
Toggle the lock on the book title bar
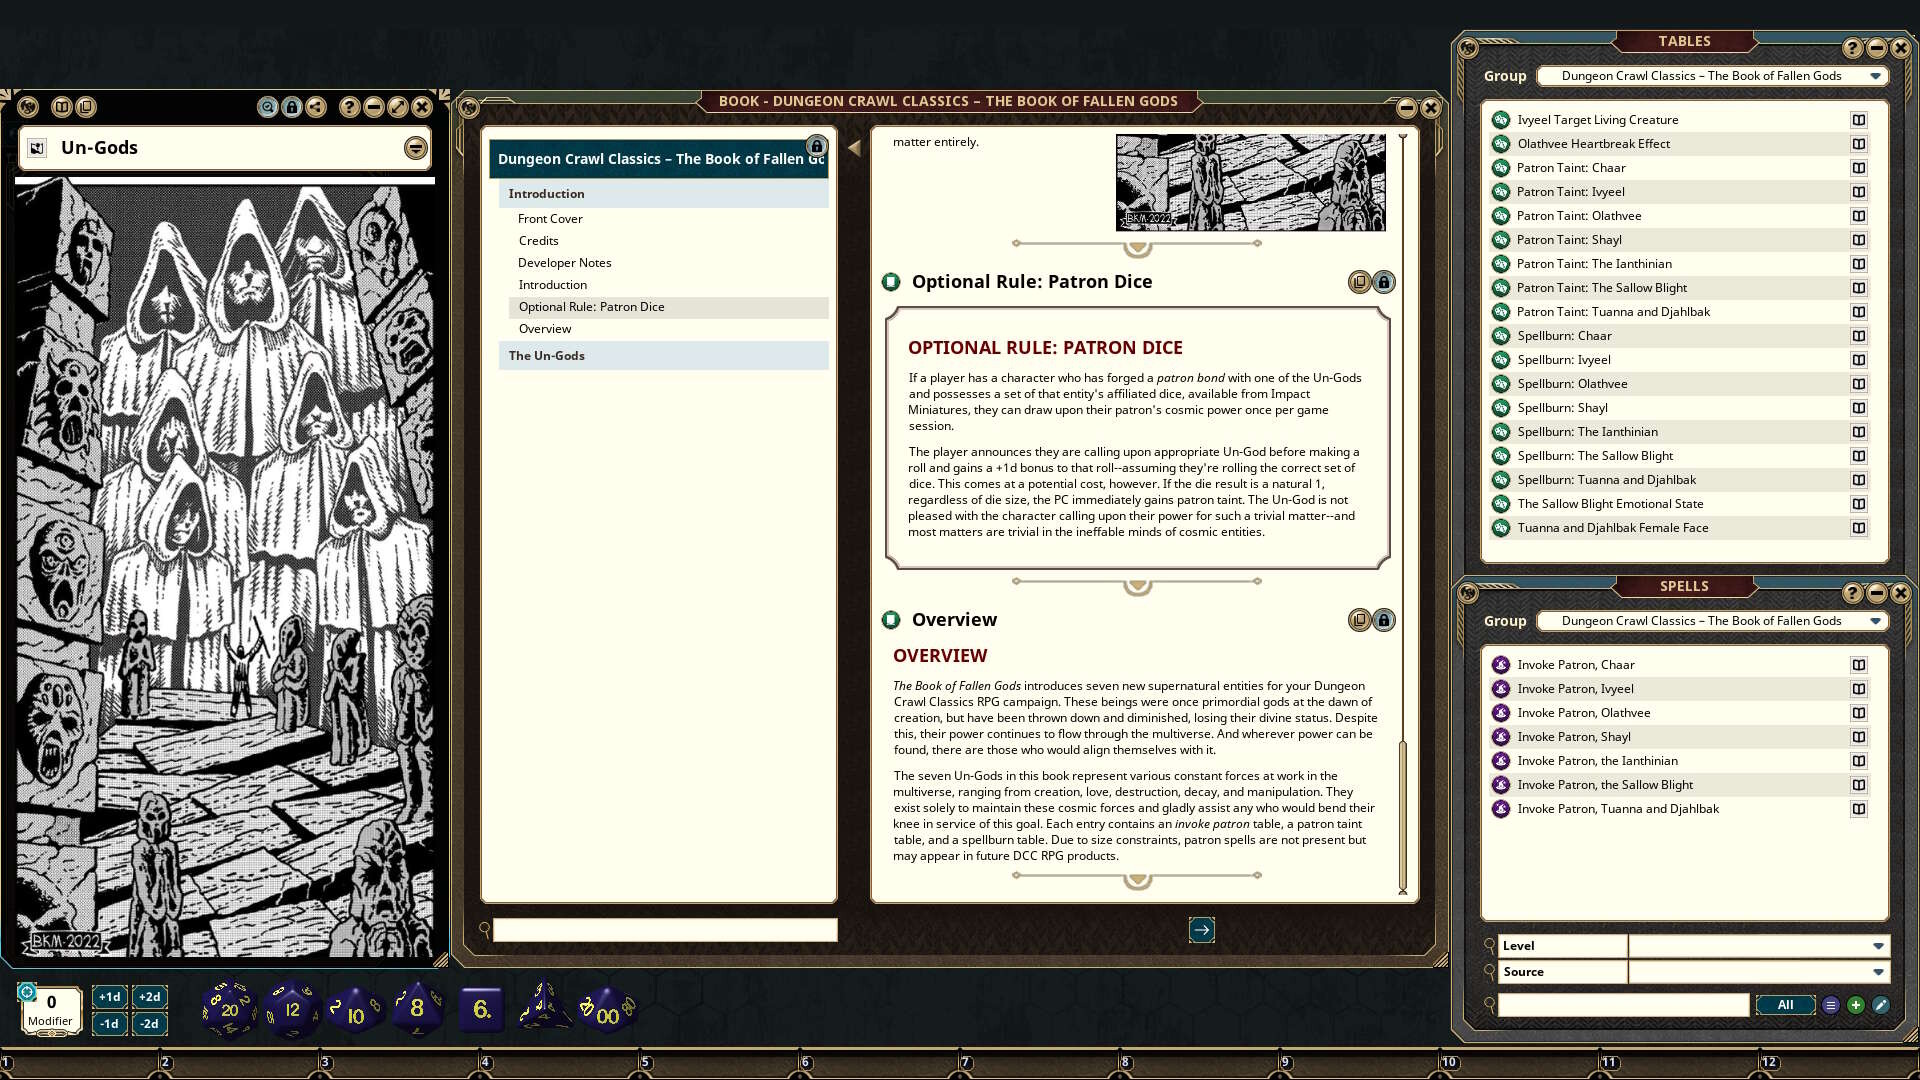click(817, 146)
